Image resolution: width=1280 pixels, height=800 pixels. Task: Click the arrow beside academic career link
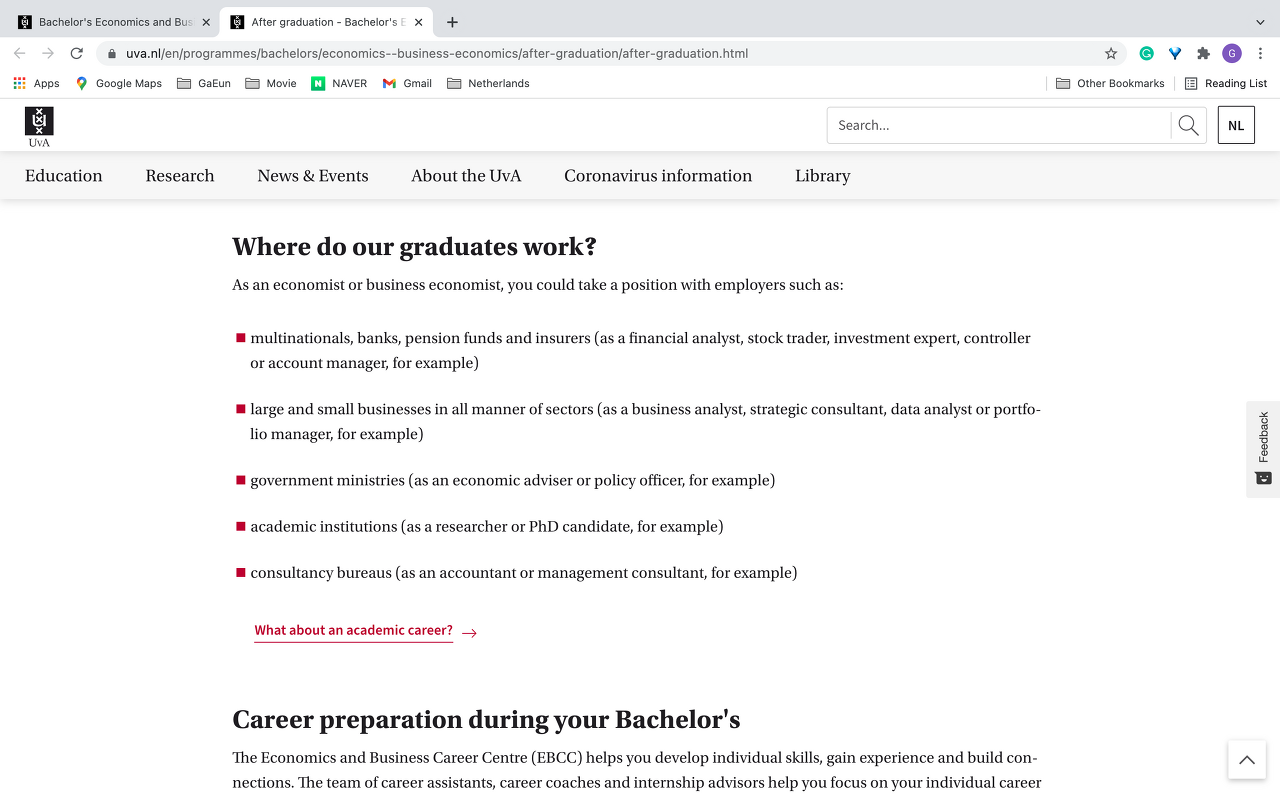point(470,632)
